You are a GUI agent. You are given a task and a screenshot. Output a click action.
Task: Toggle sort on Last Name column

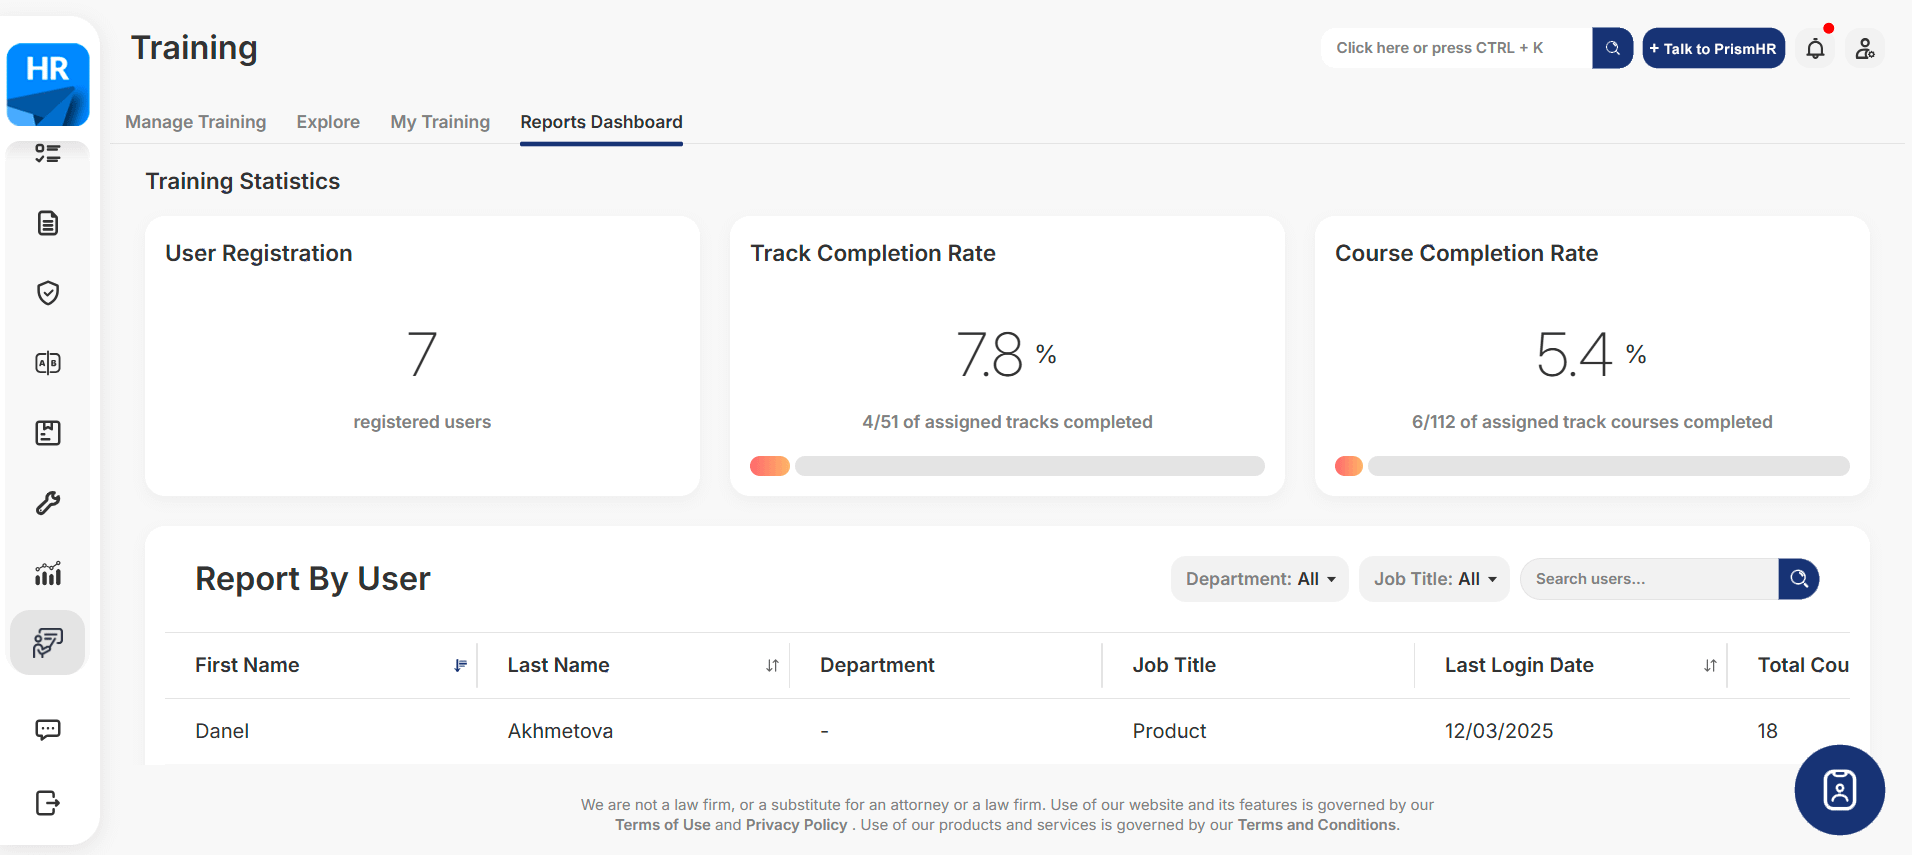772,666
